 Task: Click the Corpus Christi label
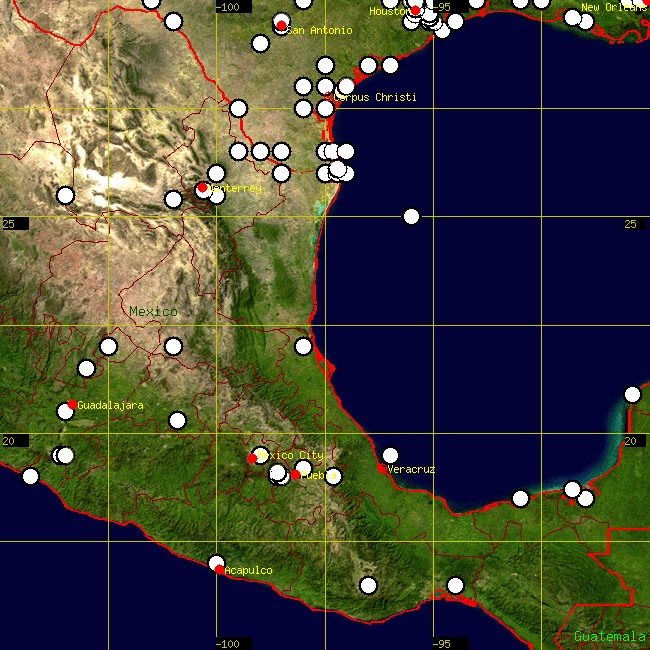(x=374, y=97)
